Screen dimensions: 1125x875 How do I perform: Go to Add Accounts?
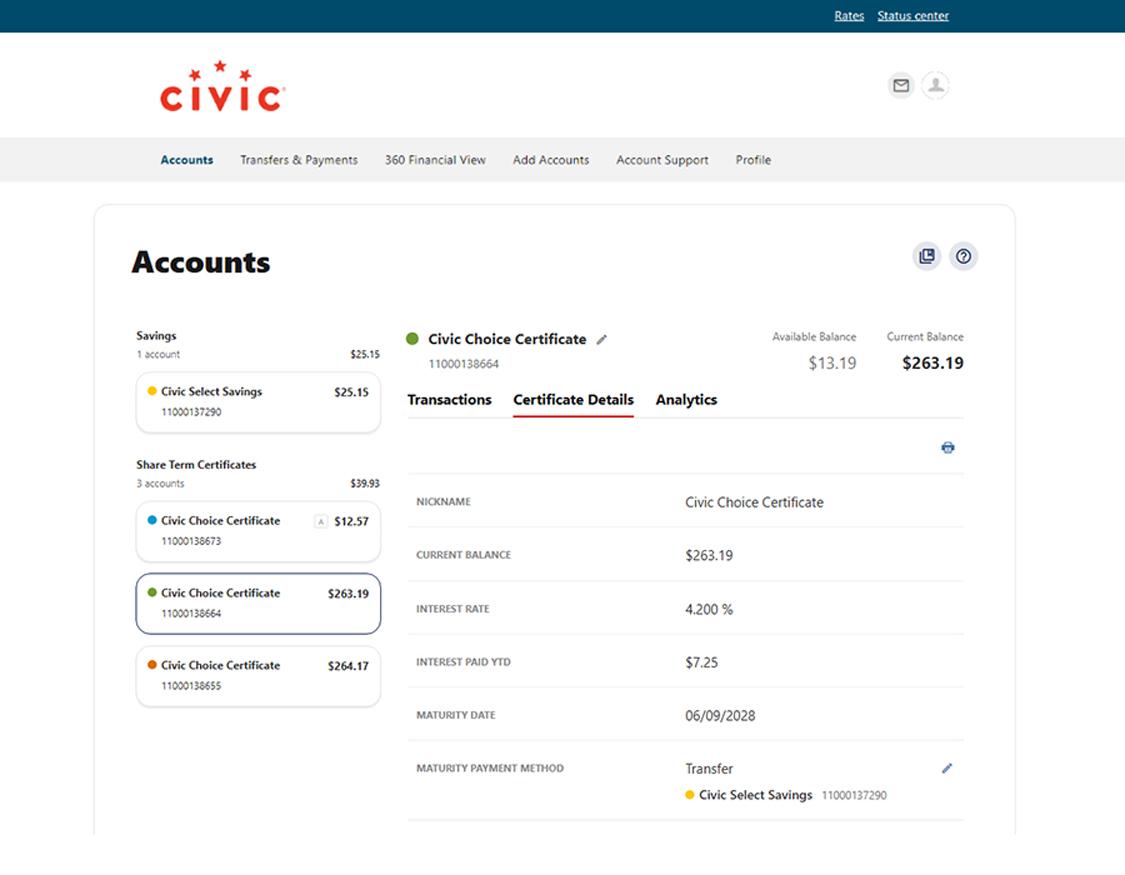click(550, 160)
